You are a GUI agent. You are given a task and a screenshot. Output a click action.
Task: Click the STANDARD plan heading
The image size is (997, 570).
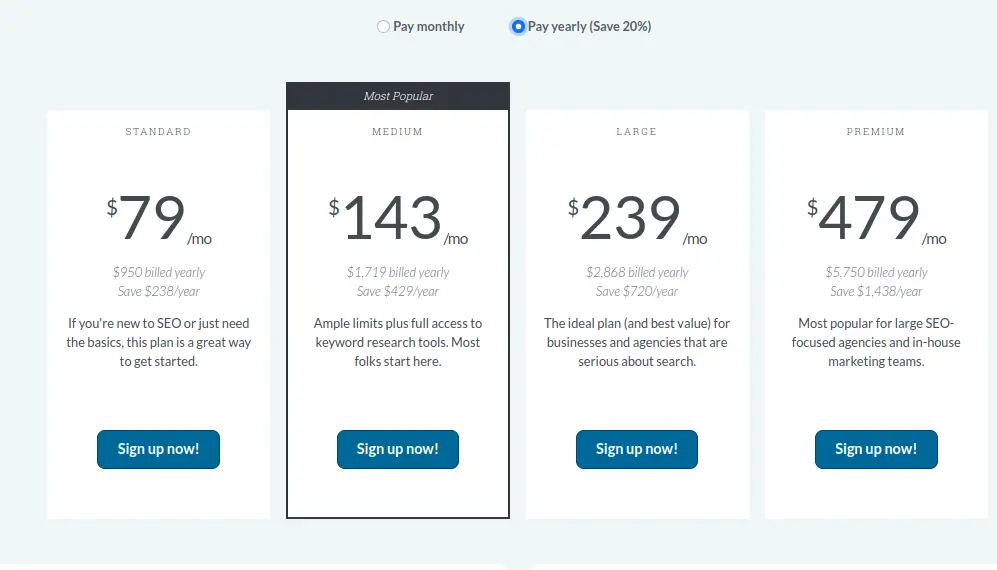coord(158,132)
